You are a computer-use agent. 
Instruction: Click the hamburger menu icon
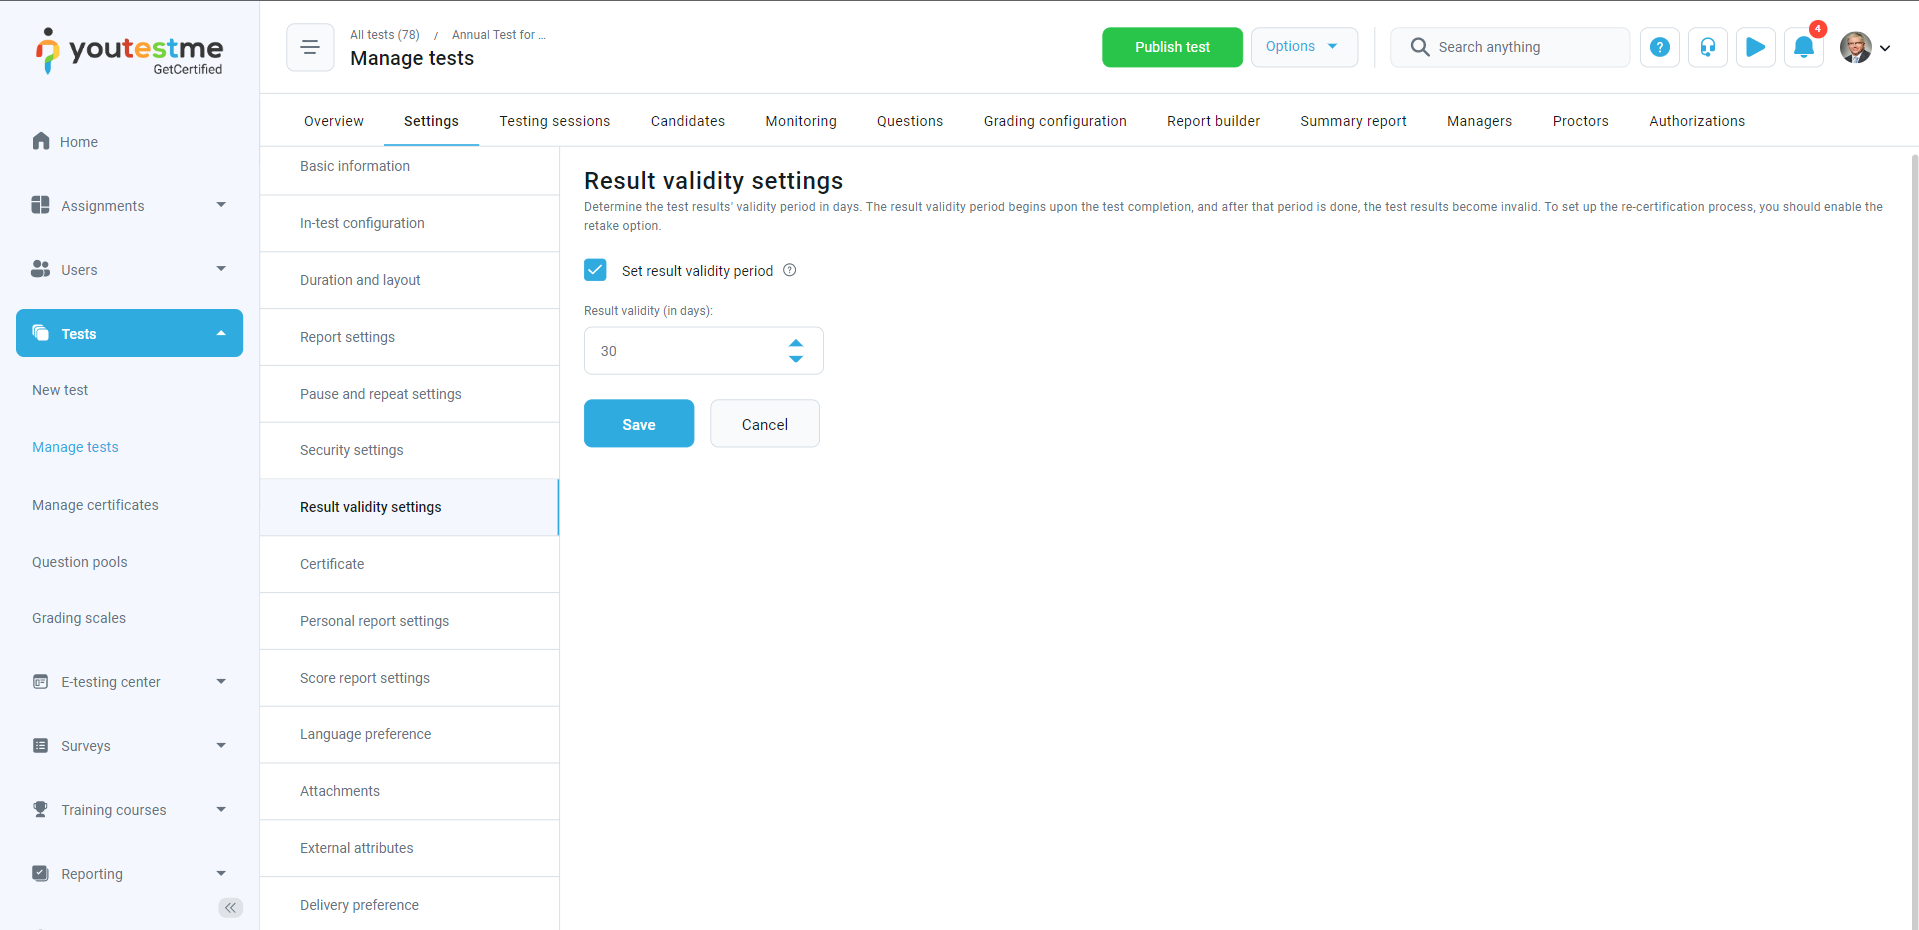click(x=310, y=47)
